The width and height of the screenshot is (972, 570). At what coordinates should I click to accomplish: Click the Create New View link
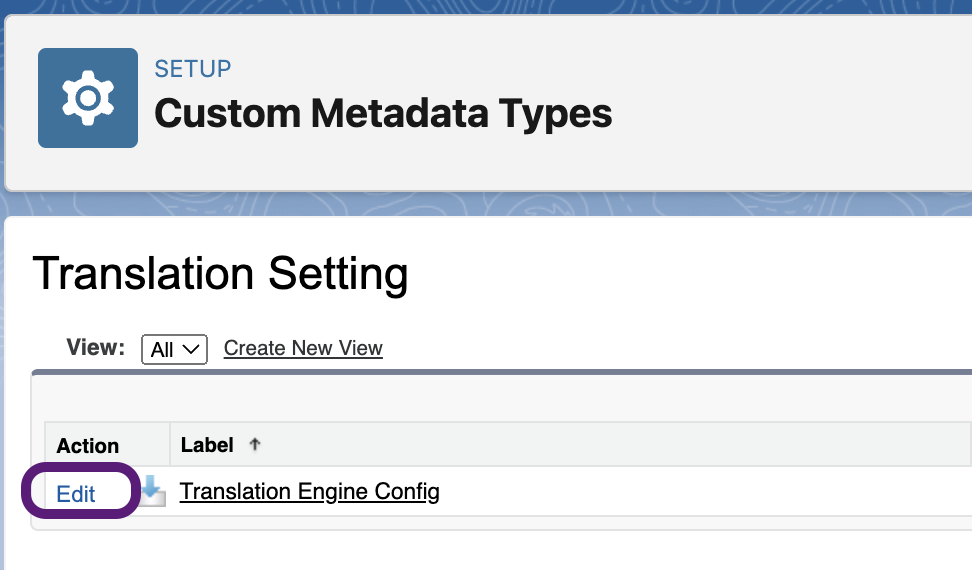coord(303,348)
